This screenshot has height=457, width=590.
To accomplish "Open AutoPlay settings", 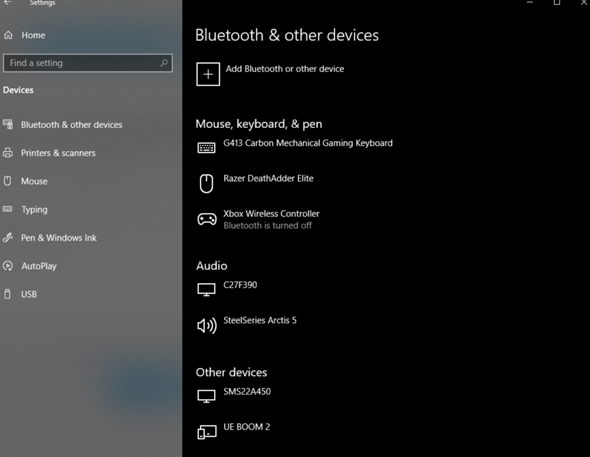I will pos(39,266).
